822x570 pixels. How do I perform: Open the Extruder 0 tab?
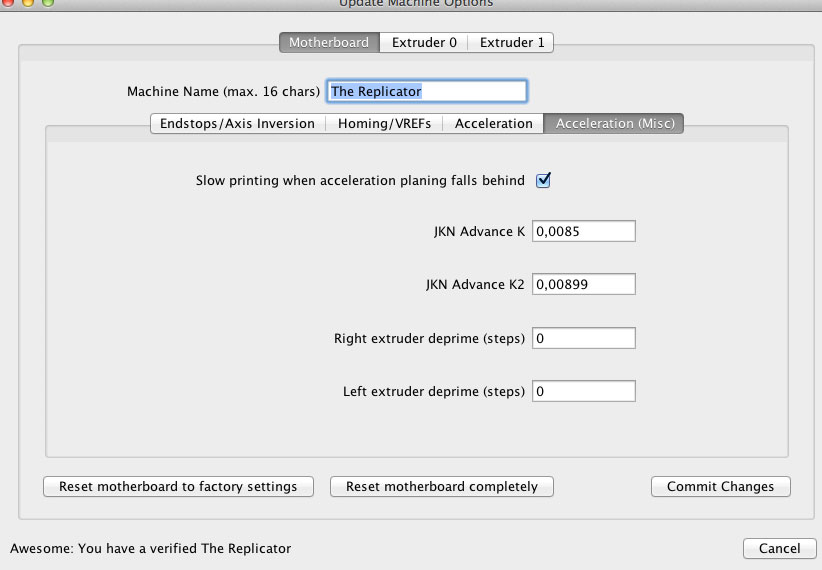click(424, 42)
